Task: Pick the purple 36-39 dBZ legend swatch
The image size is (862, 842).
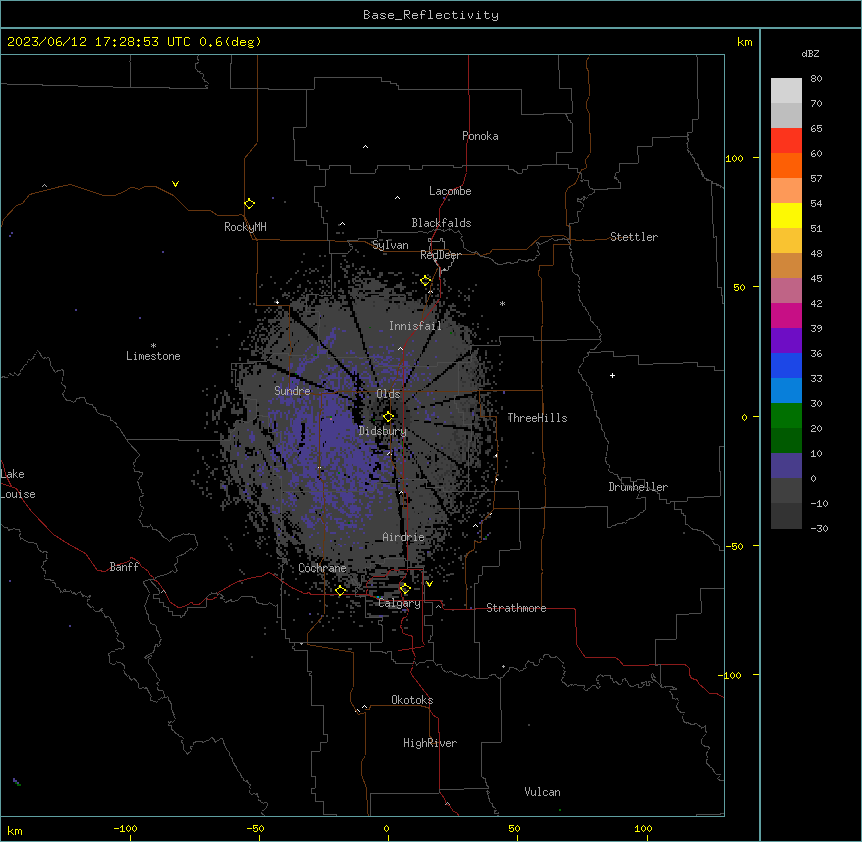Action: tap(786, 341)
